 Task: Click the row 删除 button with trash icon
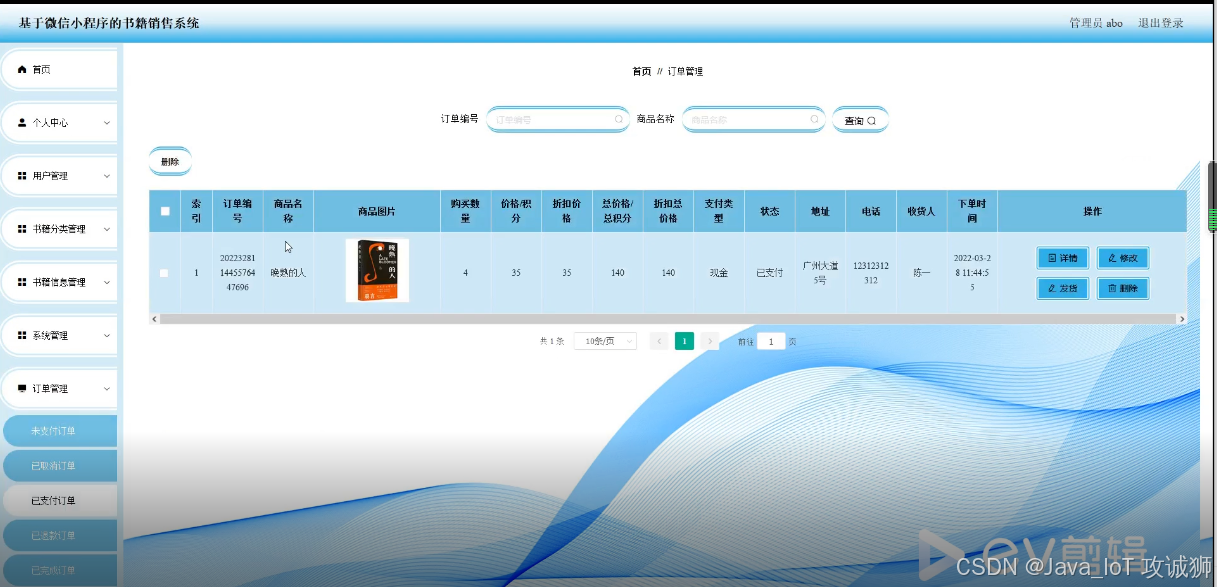[x=1123, y=288]
